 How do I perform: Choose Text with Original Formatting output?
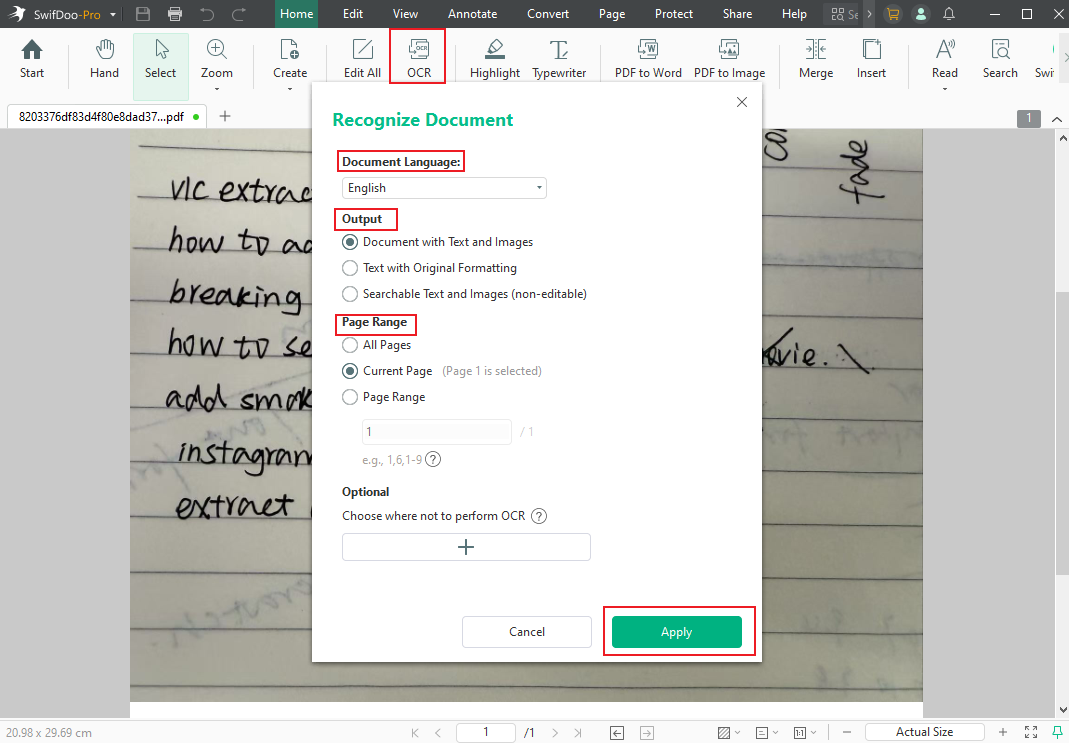[x=350, y=268]
